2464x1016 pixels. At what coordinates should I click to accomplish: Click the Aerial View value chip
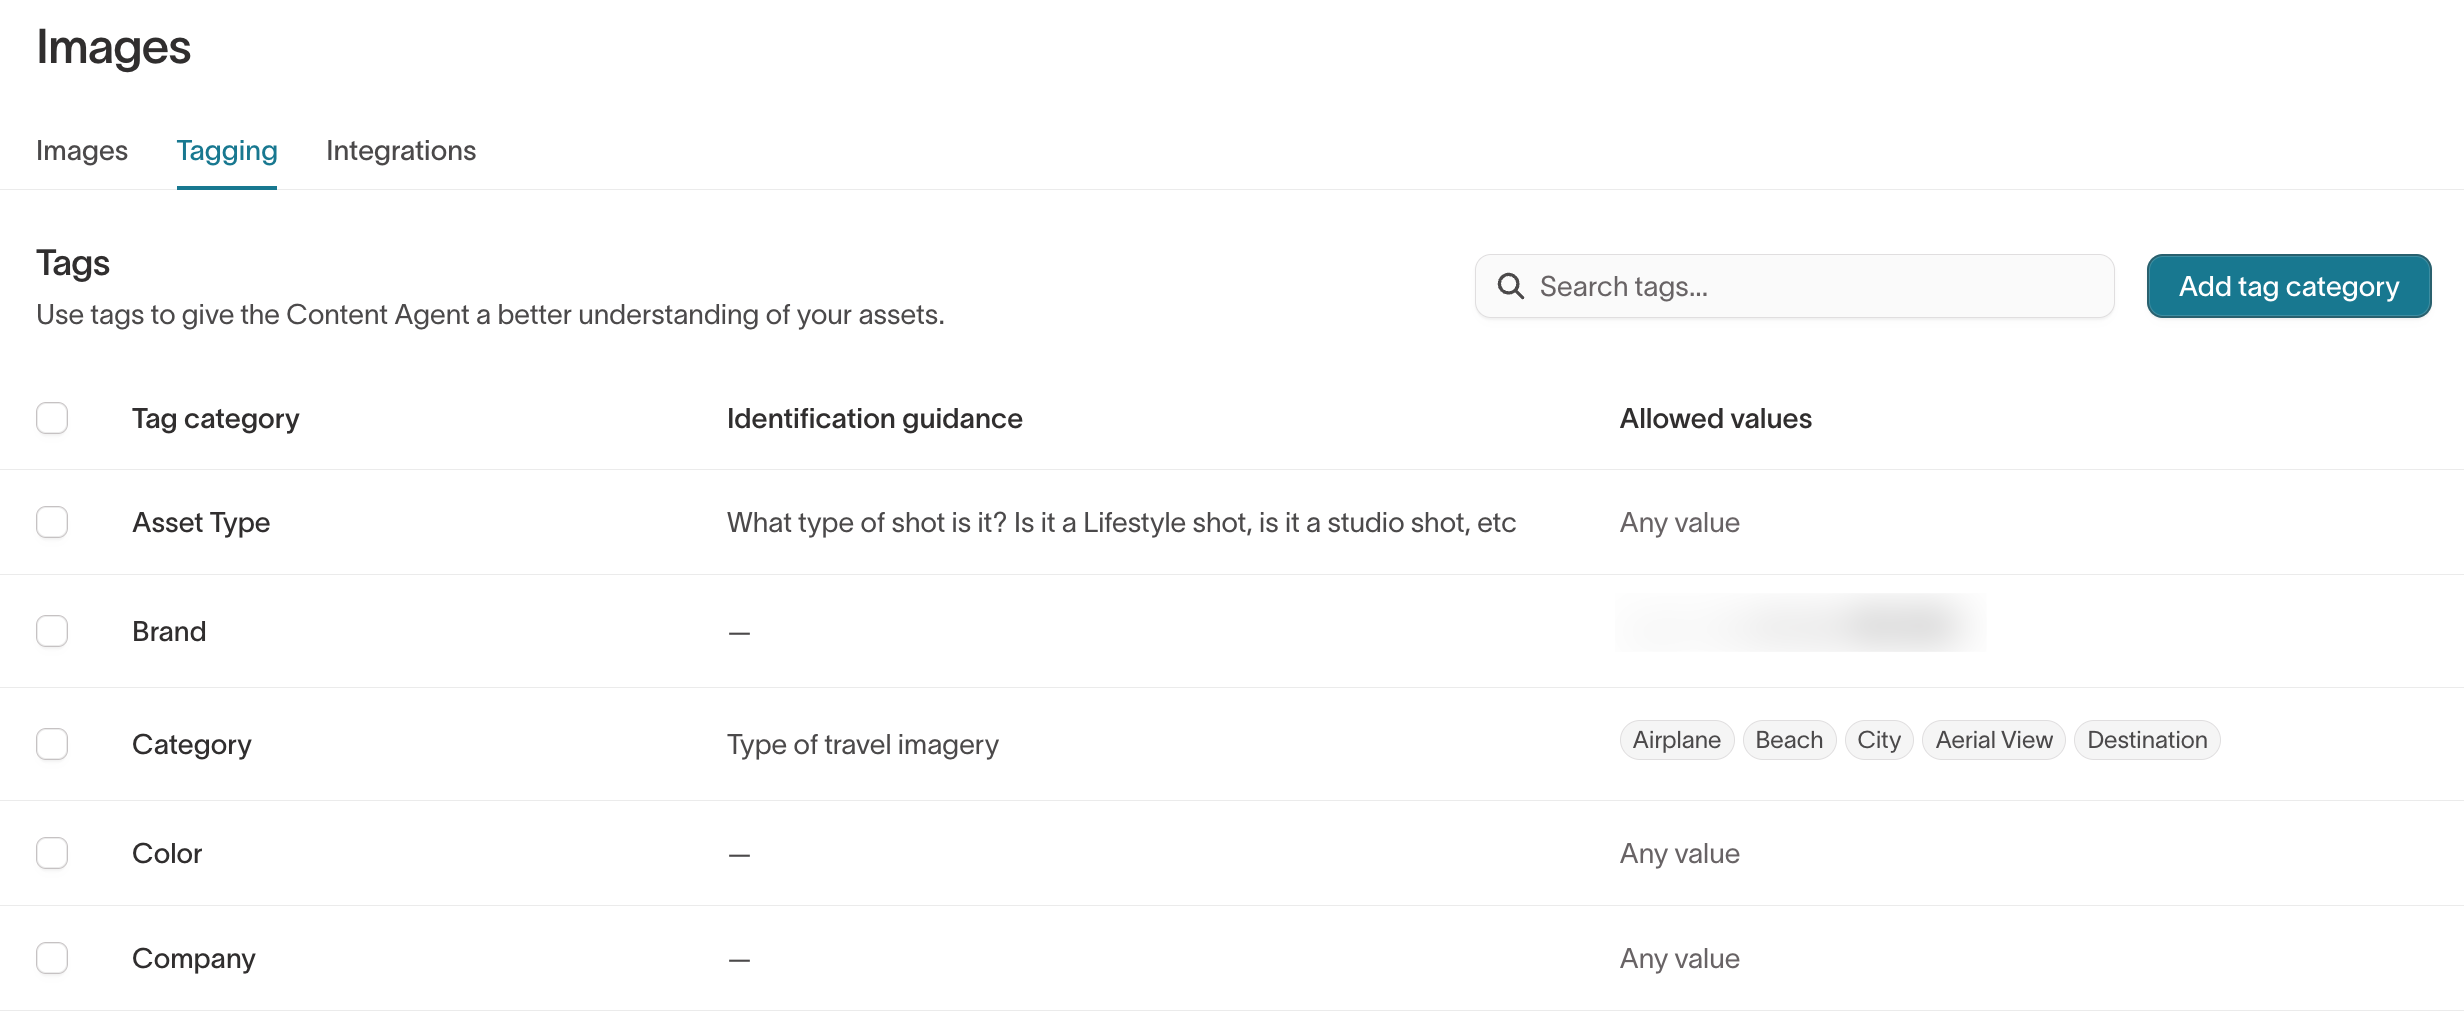tap(1994, 740)
